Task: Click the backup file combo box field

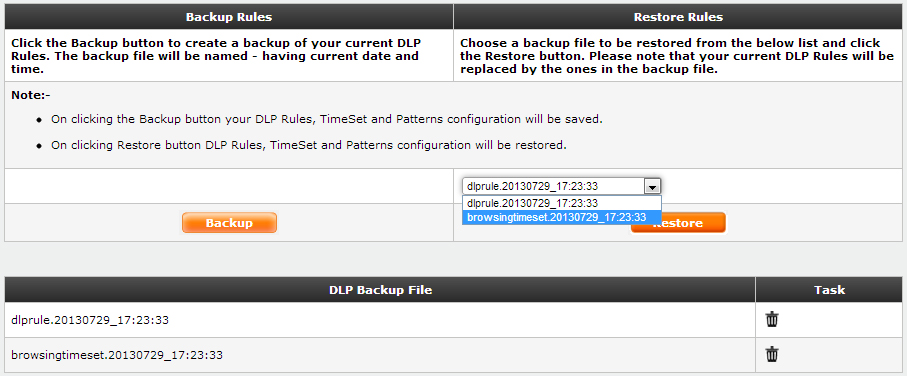Action: 561,186
